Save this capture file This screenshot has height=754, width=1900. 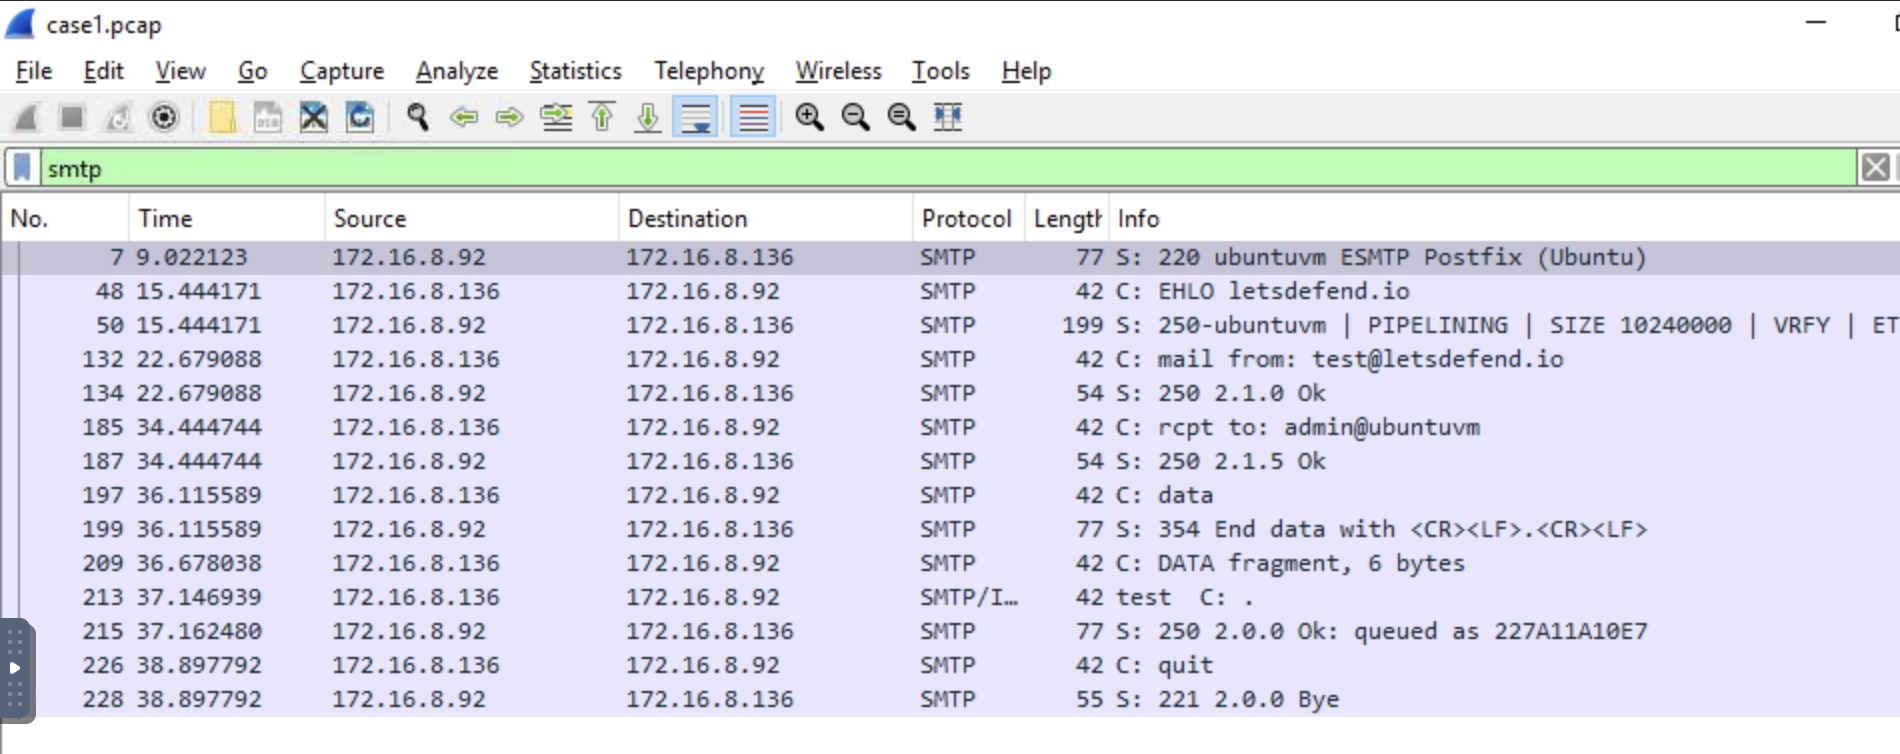pos(268,117)
